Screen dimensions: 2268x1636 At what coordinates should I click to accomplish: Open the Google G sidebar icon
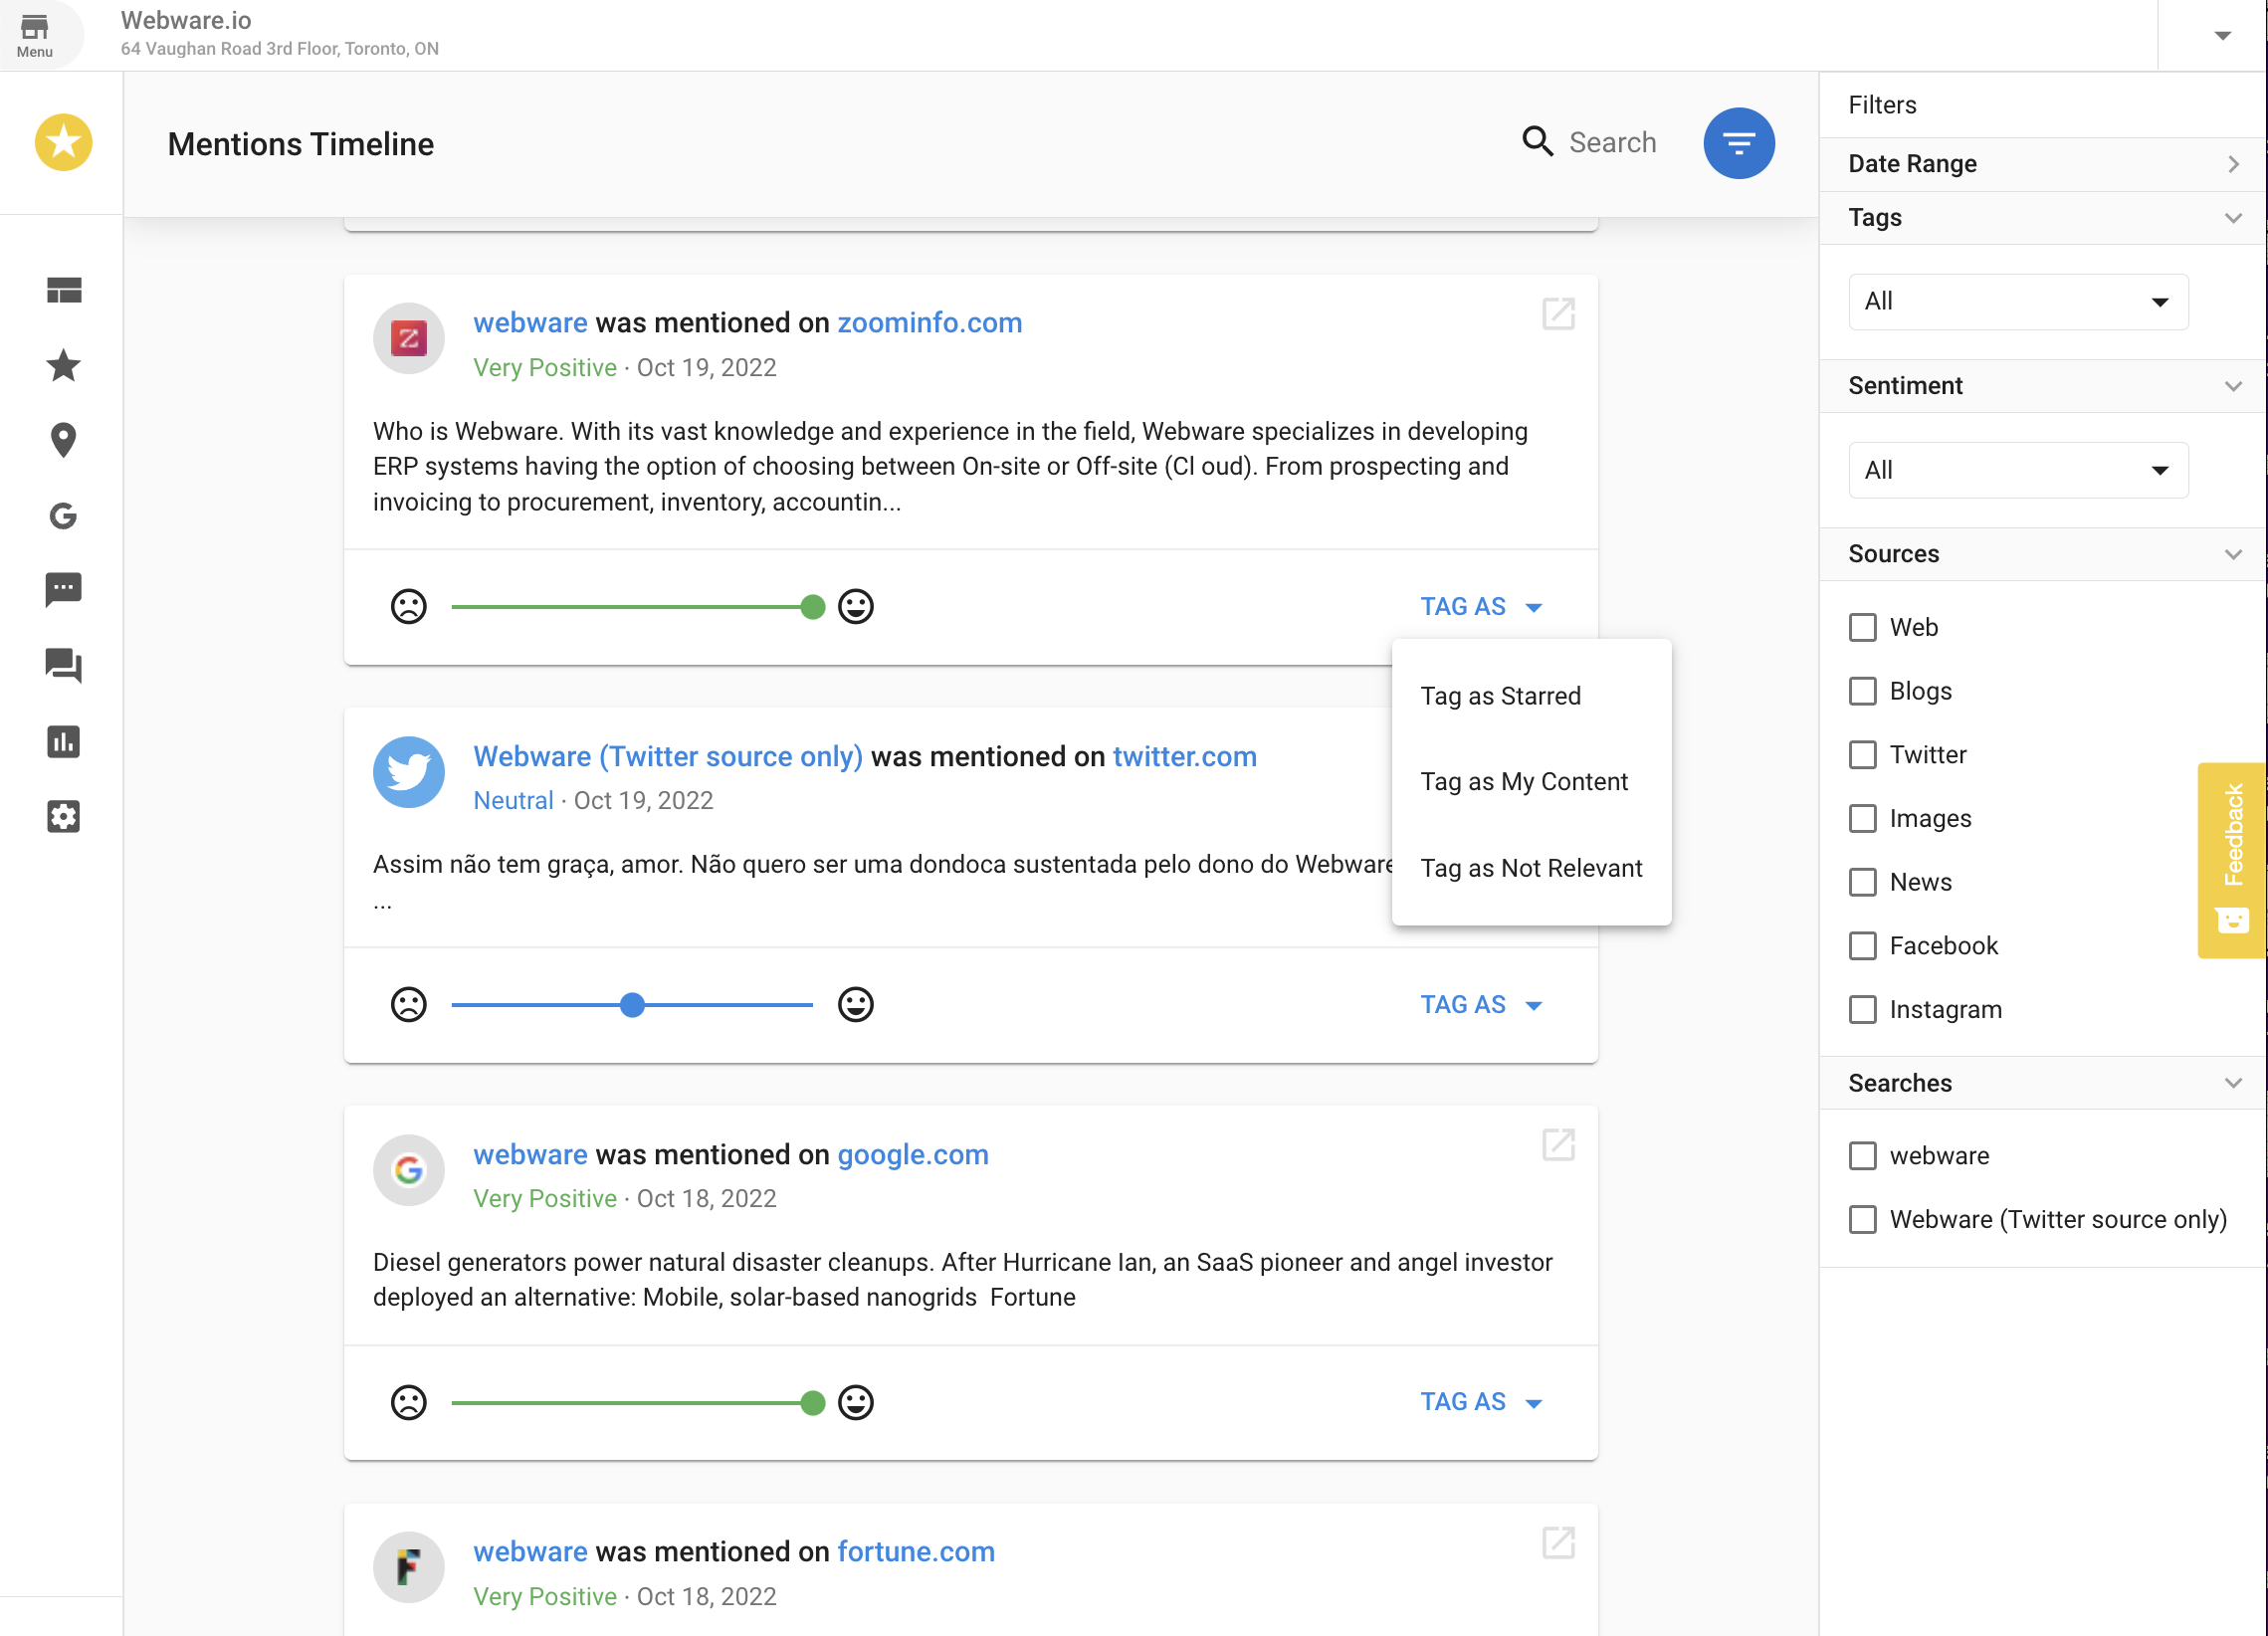(x=64, y=516)
